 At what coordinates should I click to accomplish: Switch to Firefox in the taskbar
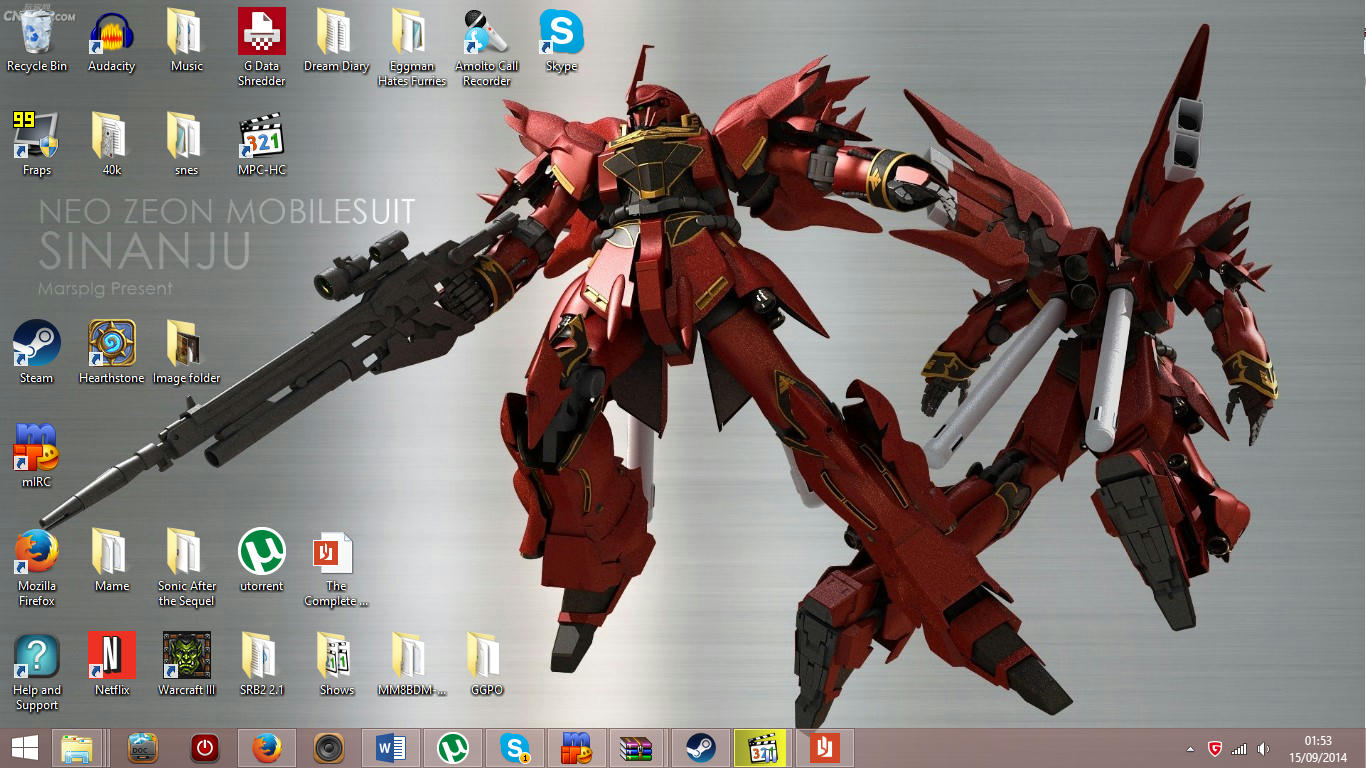(267, 748)
